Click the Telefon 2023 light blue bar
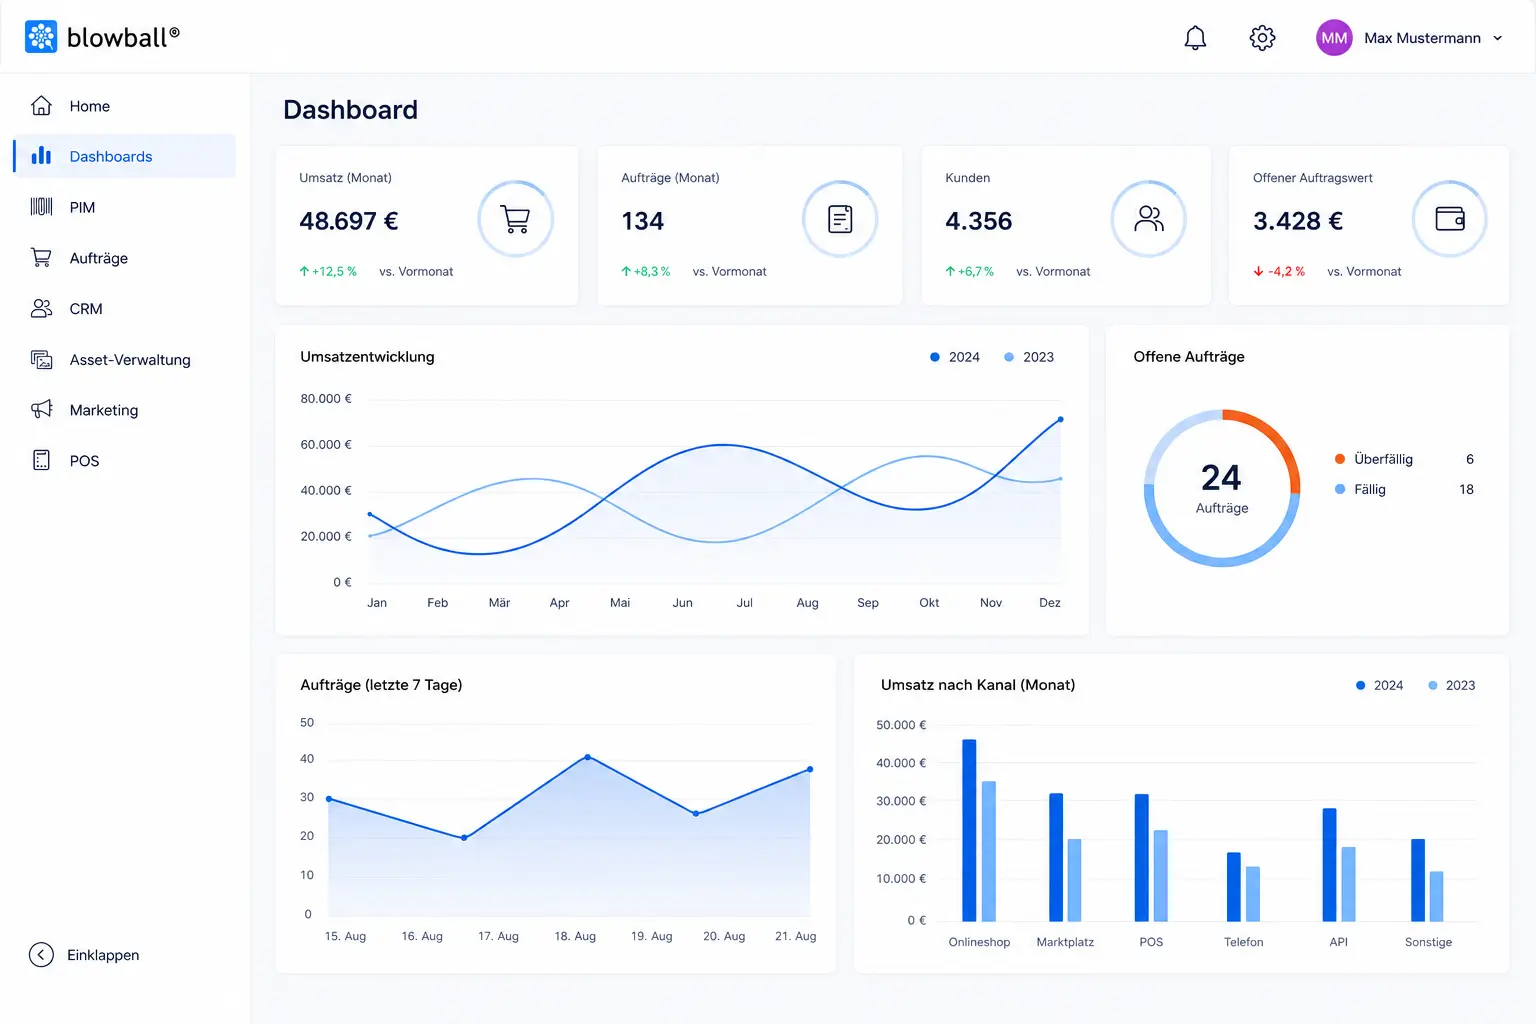The image size is (1536, 1024). click(x=1253, y=893)
